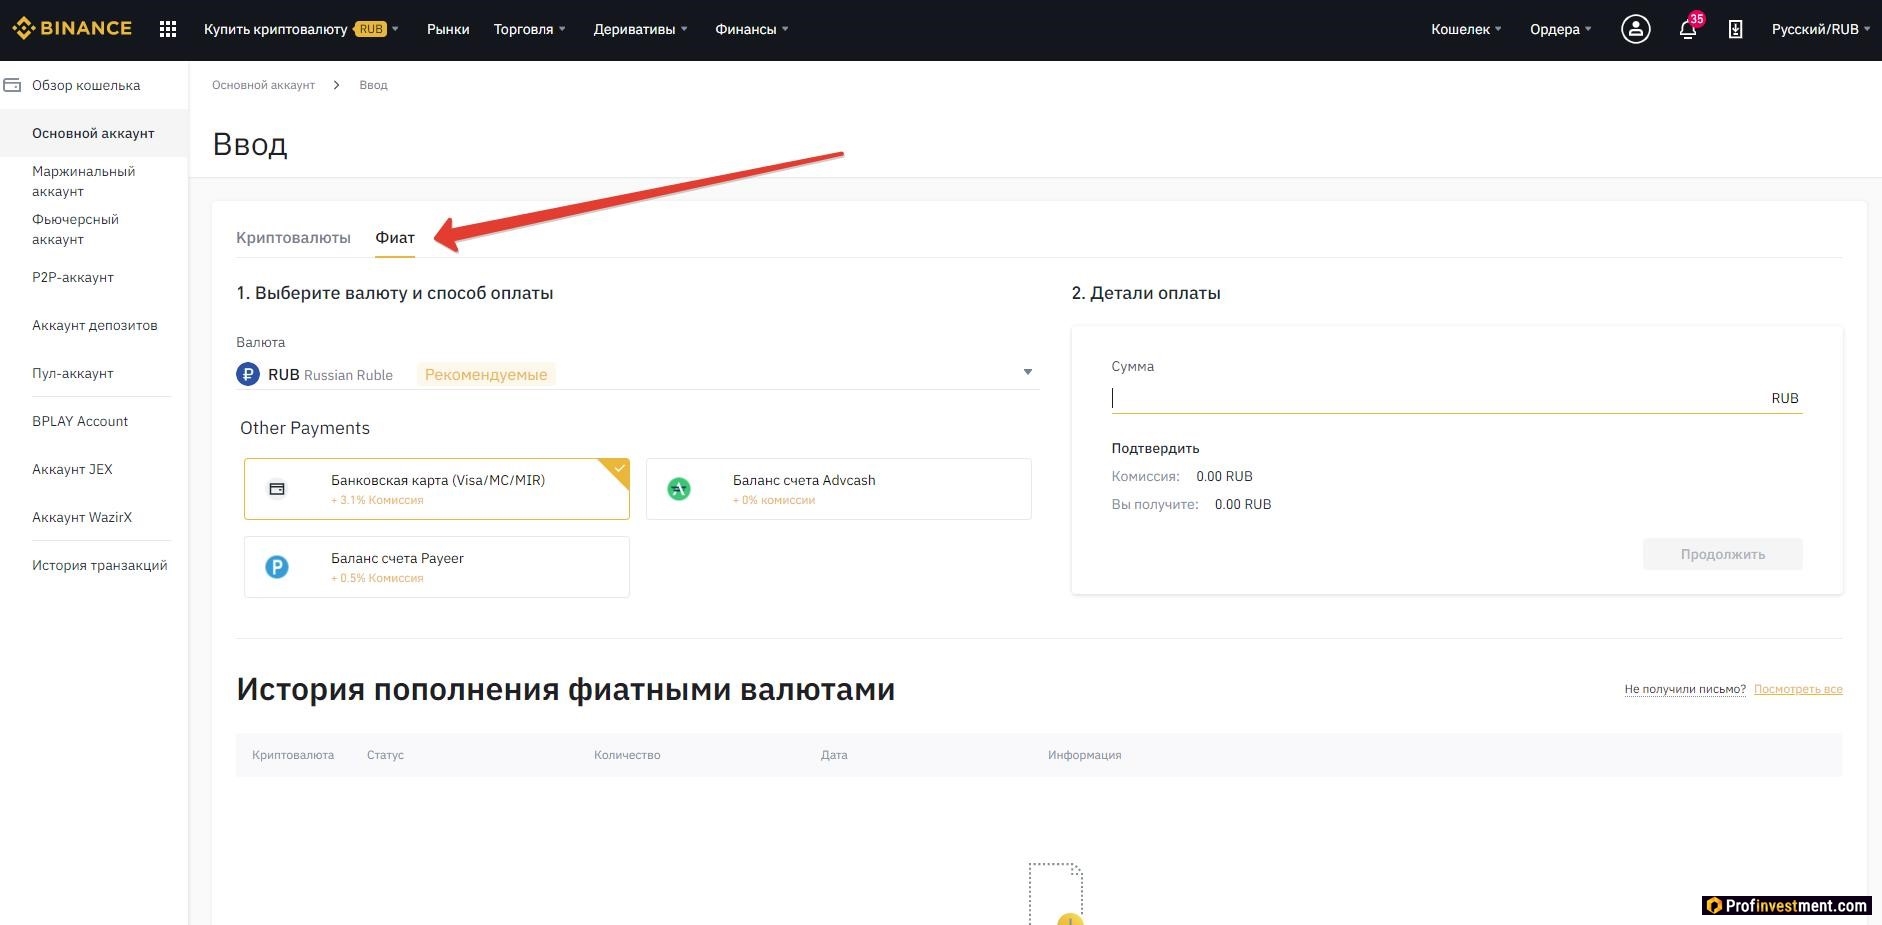The width and height of the screenshot is (1882, 925).
Task: Click the Рекомендуемые badge
Action: coord(486,374)
